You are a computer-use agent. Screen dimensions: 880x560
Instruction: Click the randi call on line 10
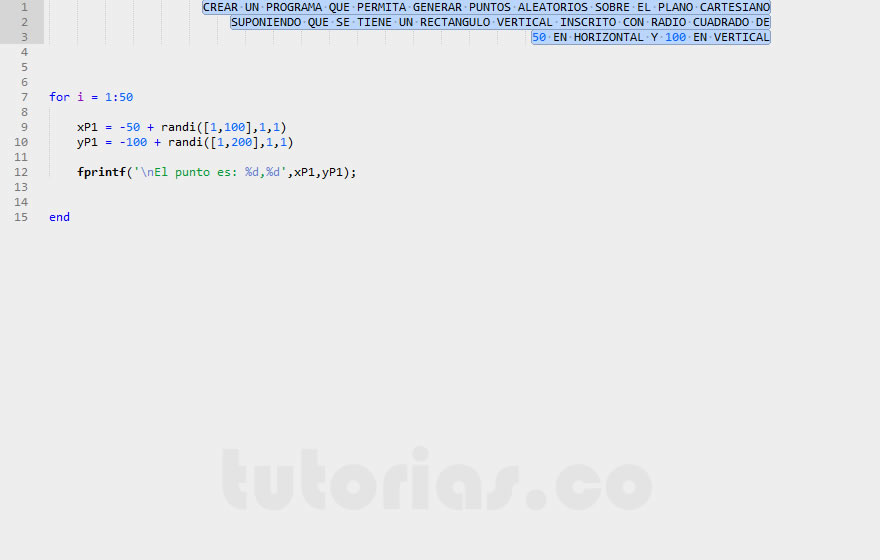click(230, 143)
